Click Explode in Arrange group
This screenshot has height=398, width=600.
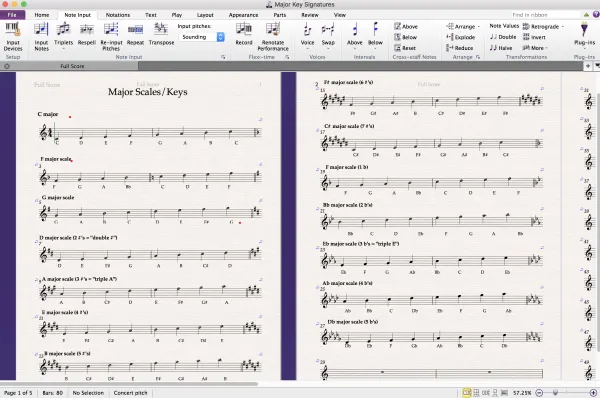[461, 37]
